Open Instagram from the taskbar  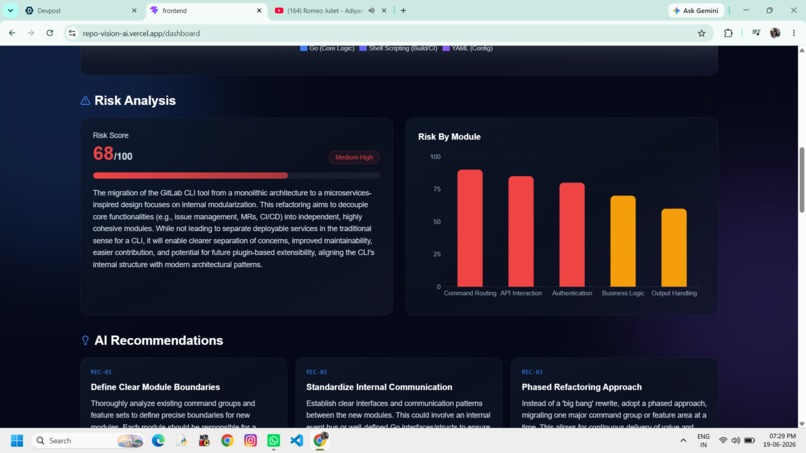[x=250, y=441]
